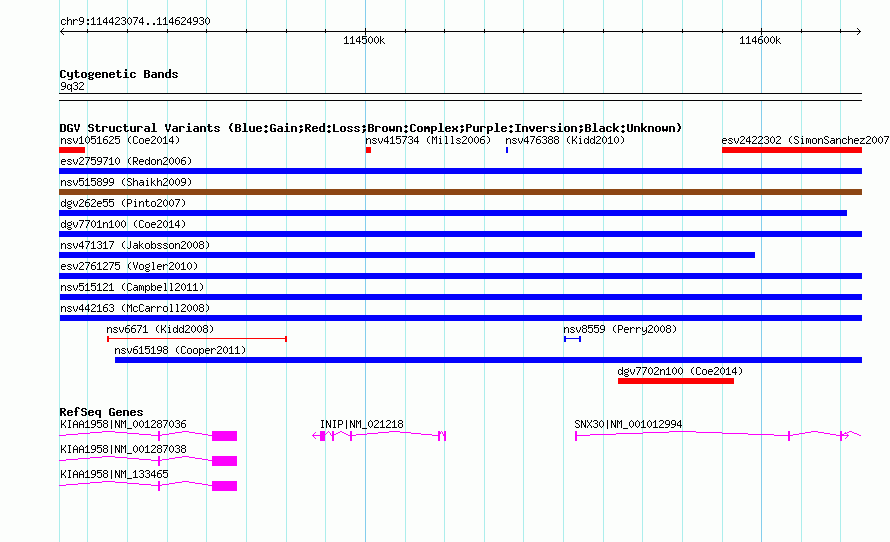This screenshot has height=542, width=890.
Task: Open the INIP|NM_021218 gene label
Action: (x=362, y=424)
